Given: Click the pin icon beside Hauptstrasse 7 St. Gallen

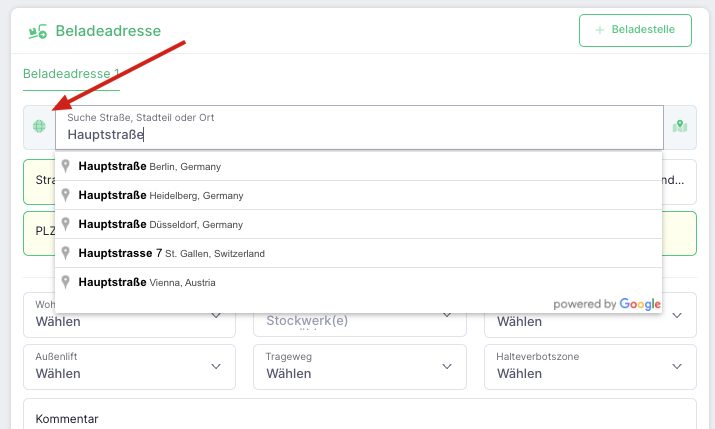Looking at the screenshot, I should pyautogui.click(x=66, y=253).
